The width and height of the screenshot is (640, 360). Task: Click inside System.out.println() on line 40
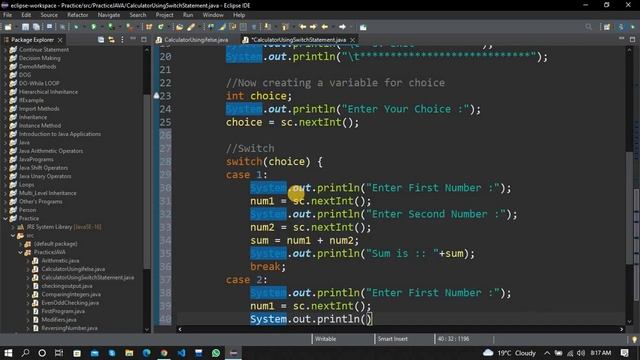(369, 319)
